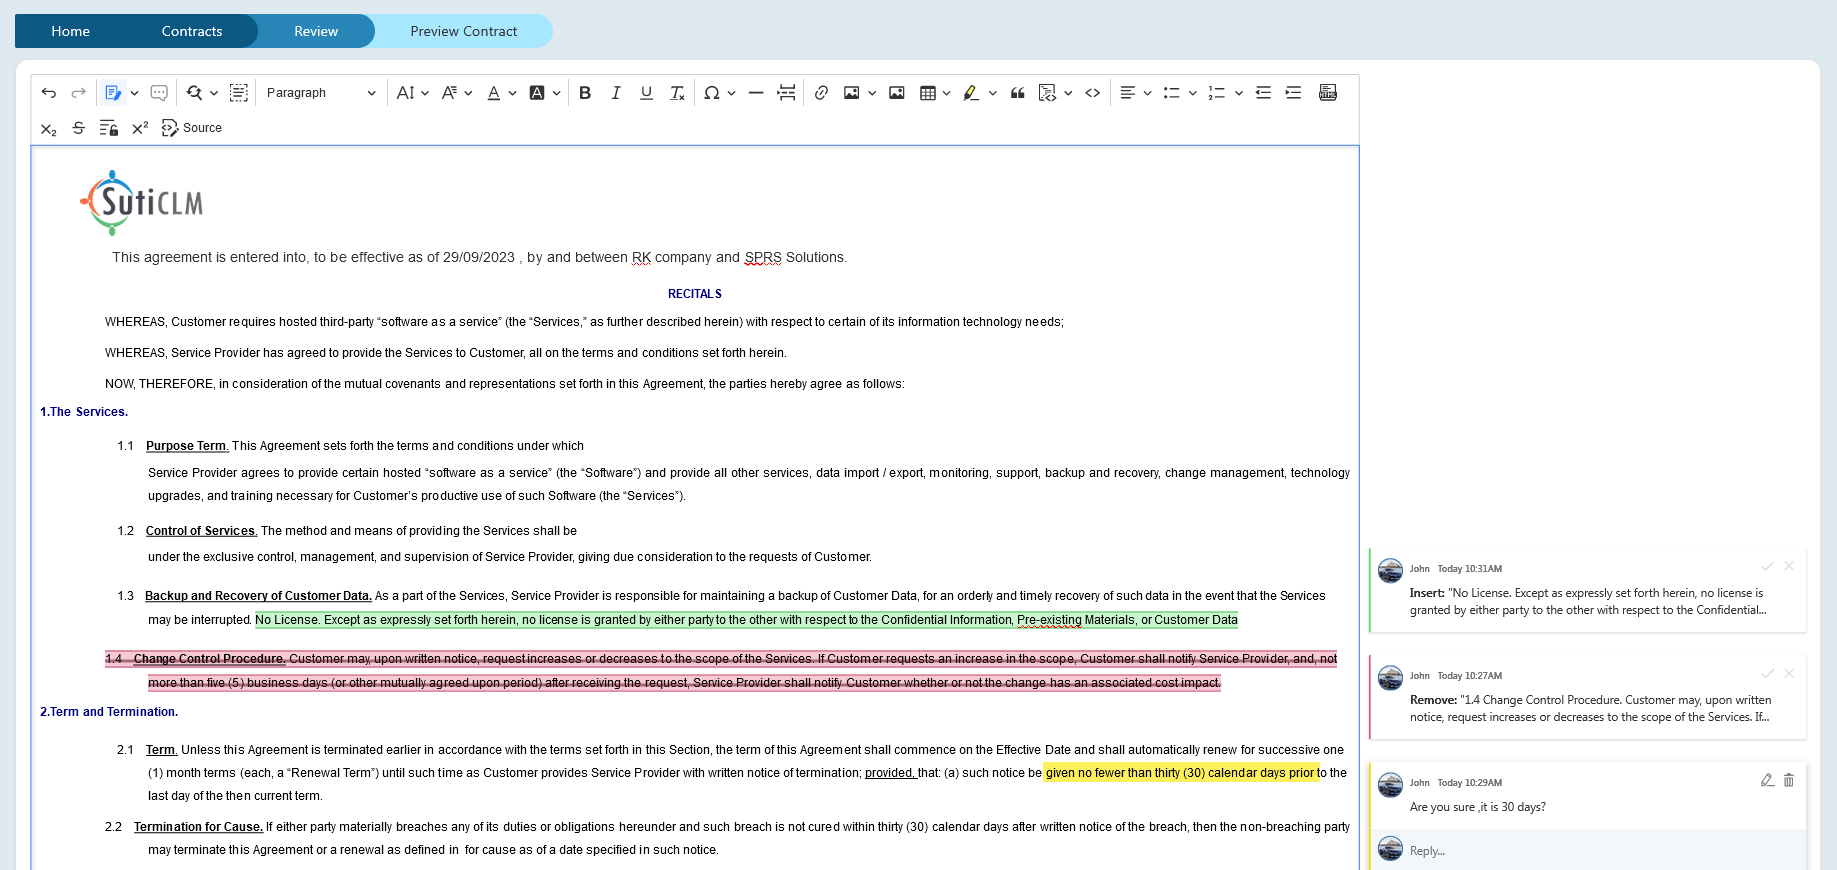The height and width of the screenshot is (870, 1837).
Task: Toggle track changes mode
Action: [112, 93]
